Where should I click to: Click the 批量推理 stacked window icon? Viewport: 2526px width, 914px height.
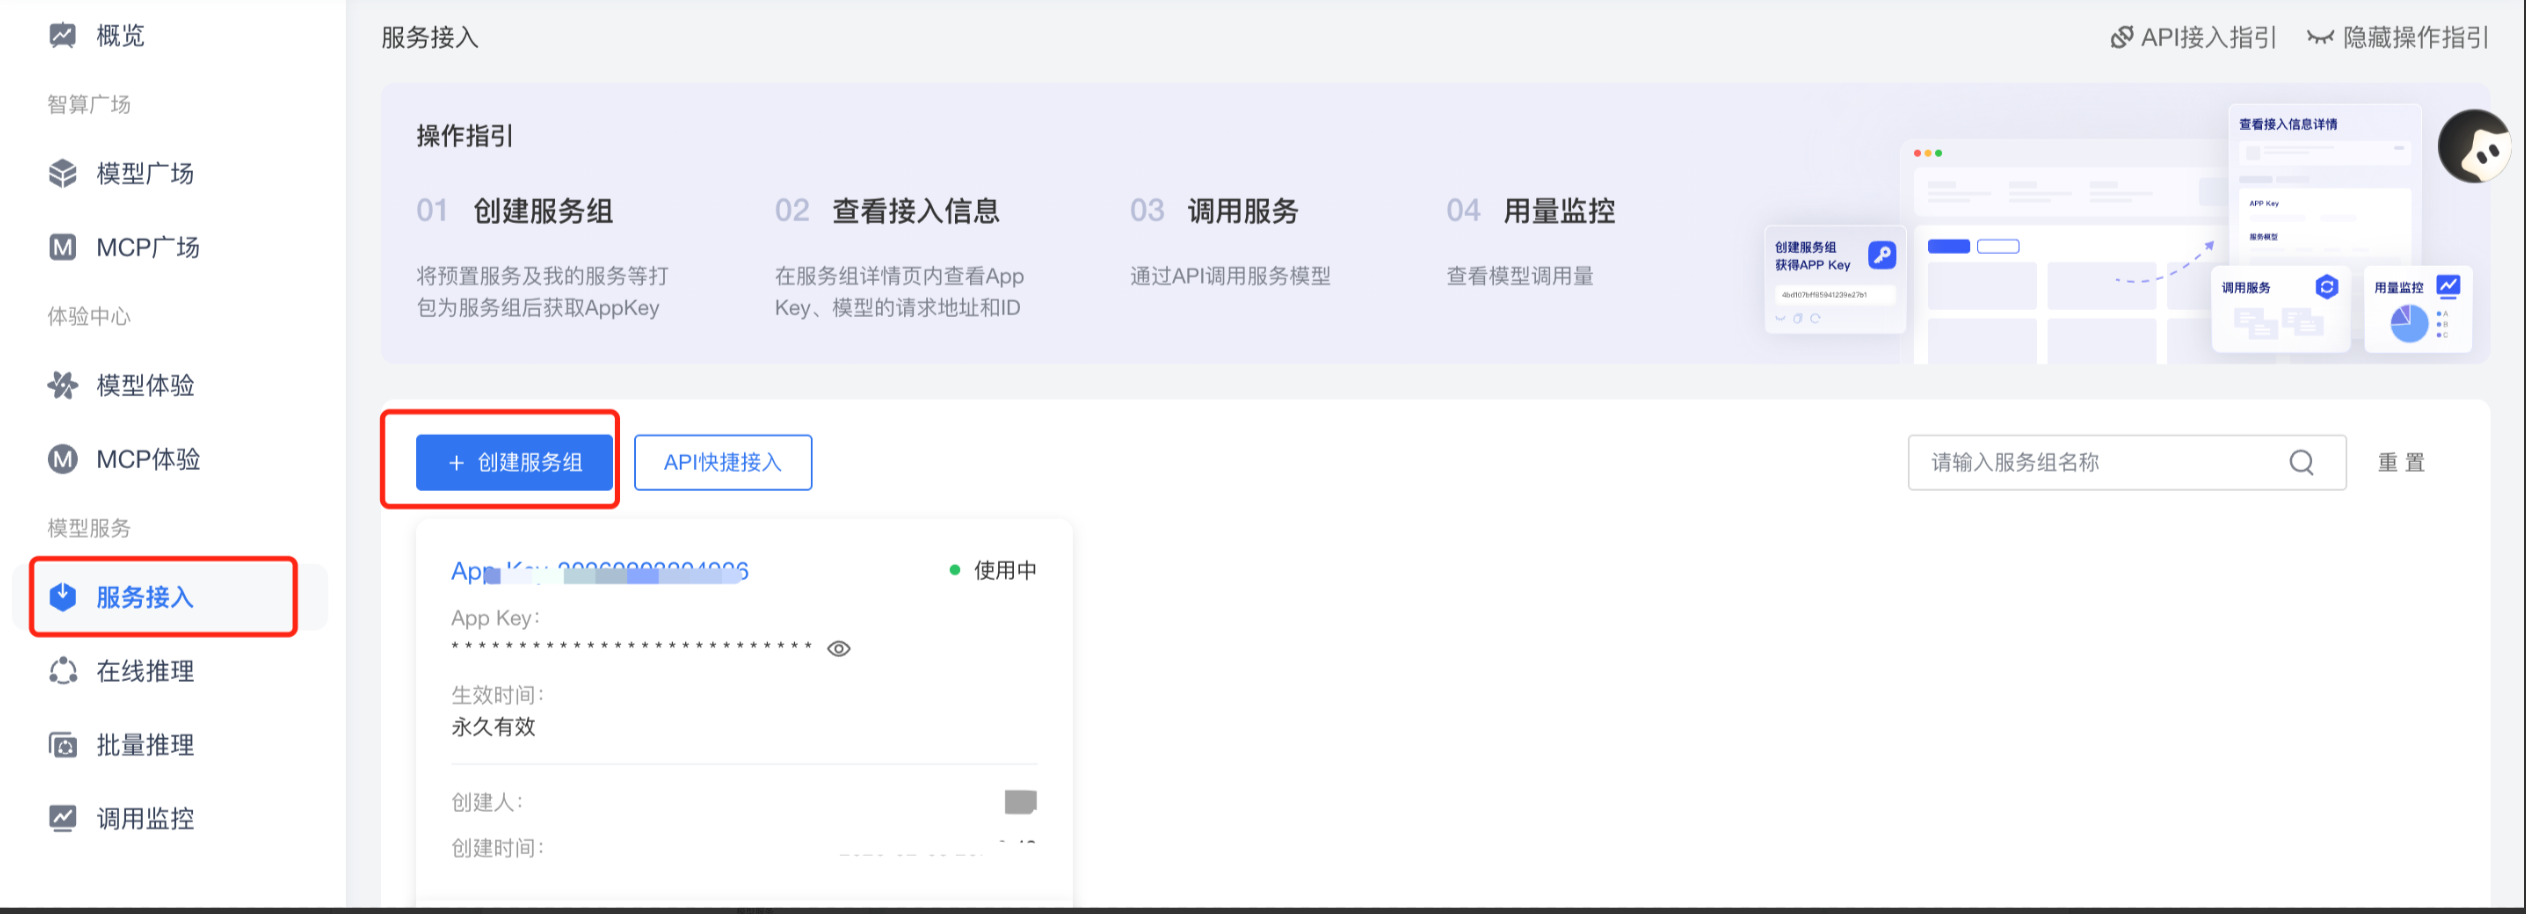(62, 745)
